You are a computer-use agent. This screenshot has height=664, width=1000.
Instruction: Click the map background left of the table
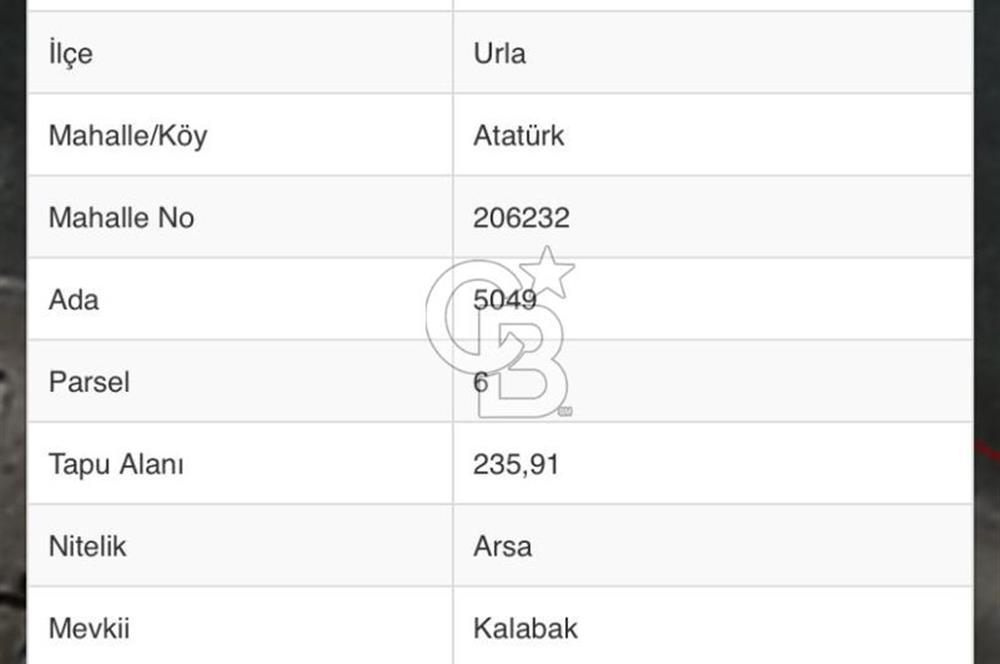(x=12, y=400)
